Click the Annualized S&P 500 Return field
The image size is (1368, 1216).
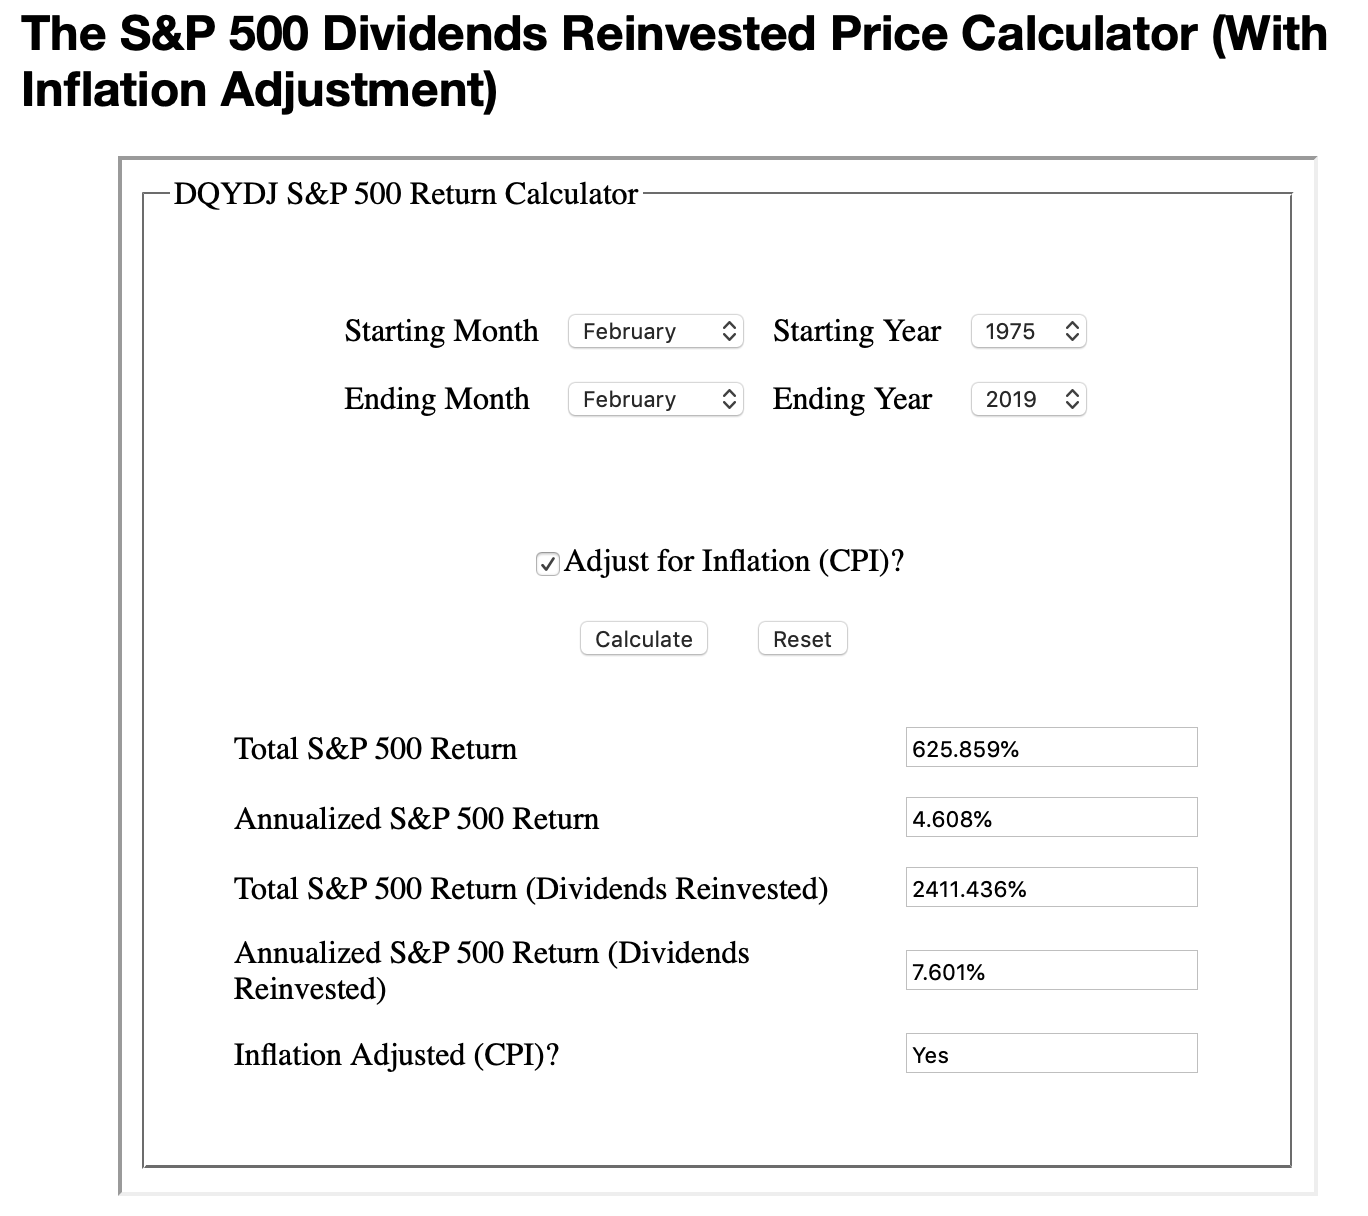click(1050, 817)
